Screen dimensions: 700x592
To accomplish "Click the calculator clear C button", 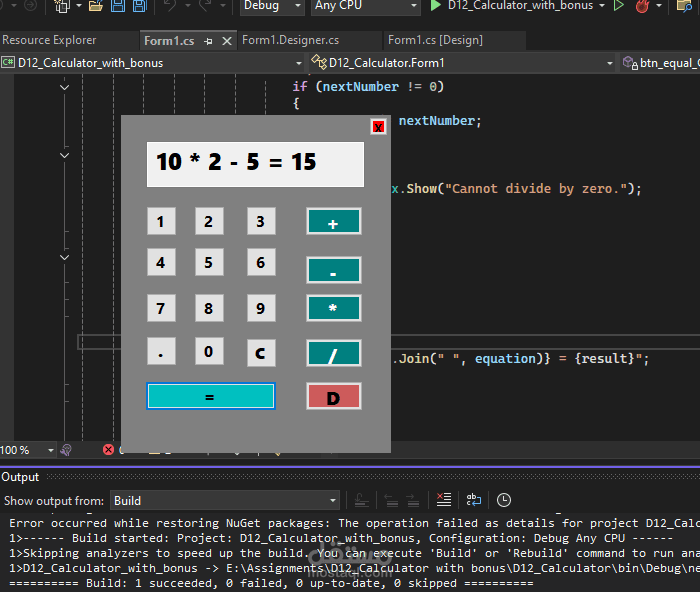I will (x=261, y=353).
